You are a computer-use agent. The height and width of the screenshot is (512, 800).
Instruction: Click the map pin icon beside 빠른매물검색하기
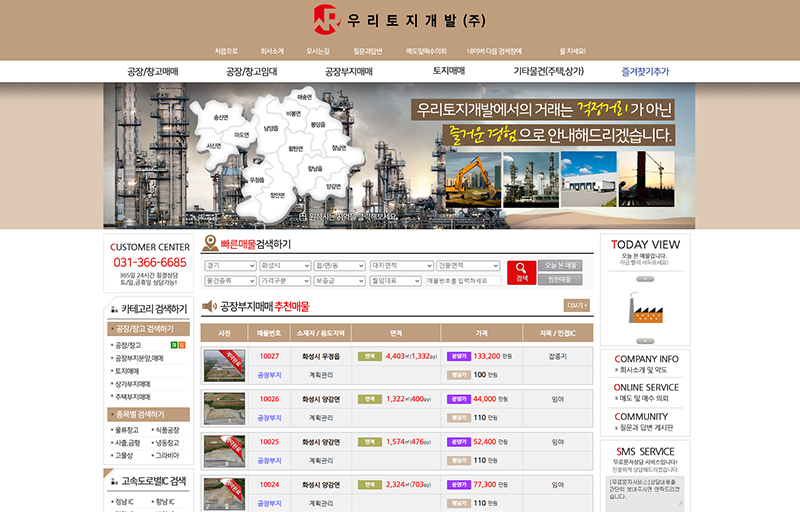(x=210, y=243)
